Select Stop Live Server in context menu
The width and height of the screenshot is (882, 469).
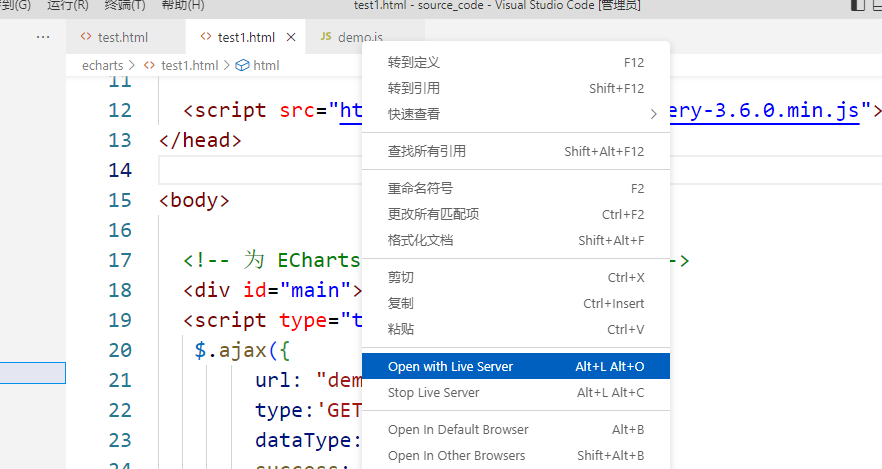tap(433, 393)
